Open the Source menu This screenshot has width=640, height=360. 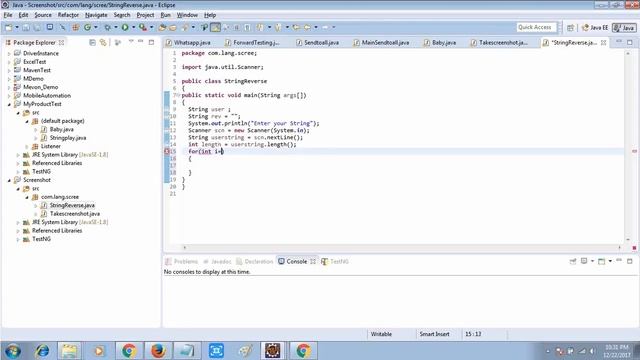43,15
